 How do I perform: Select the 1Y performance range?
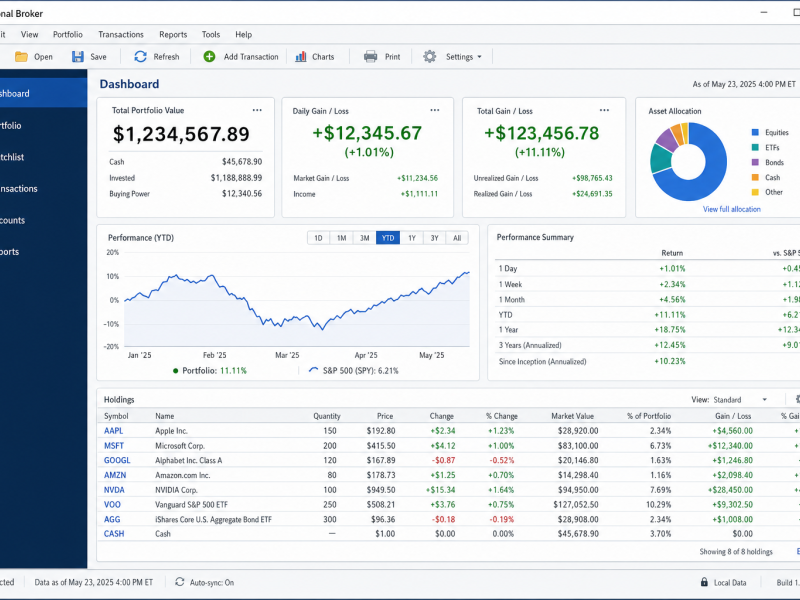click(x=412, y=238)
